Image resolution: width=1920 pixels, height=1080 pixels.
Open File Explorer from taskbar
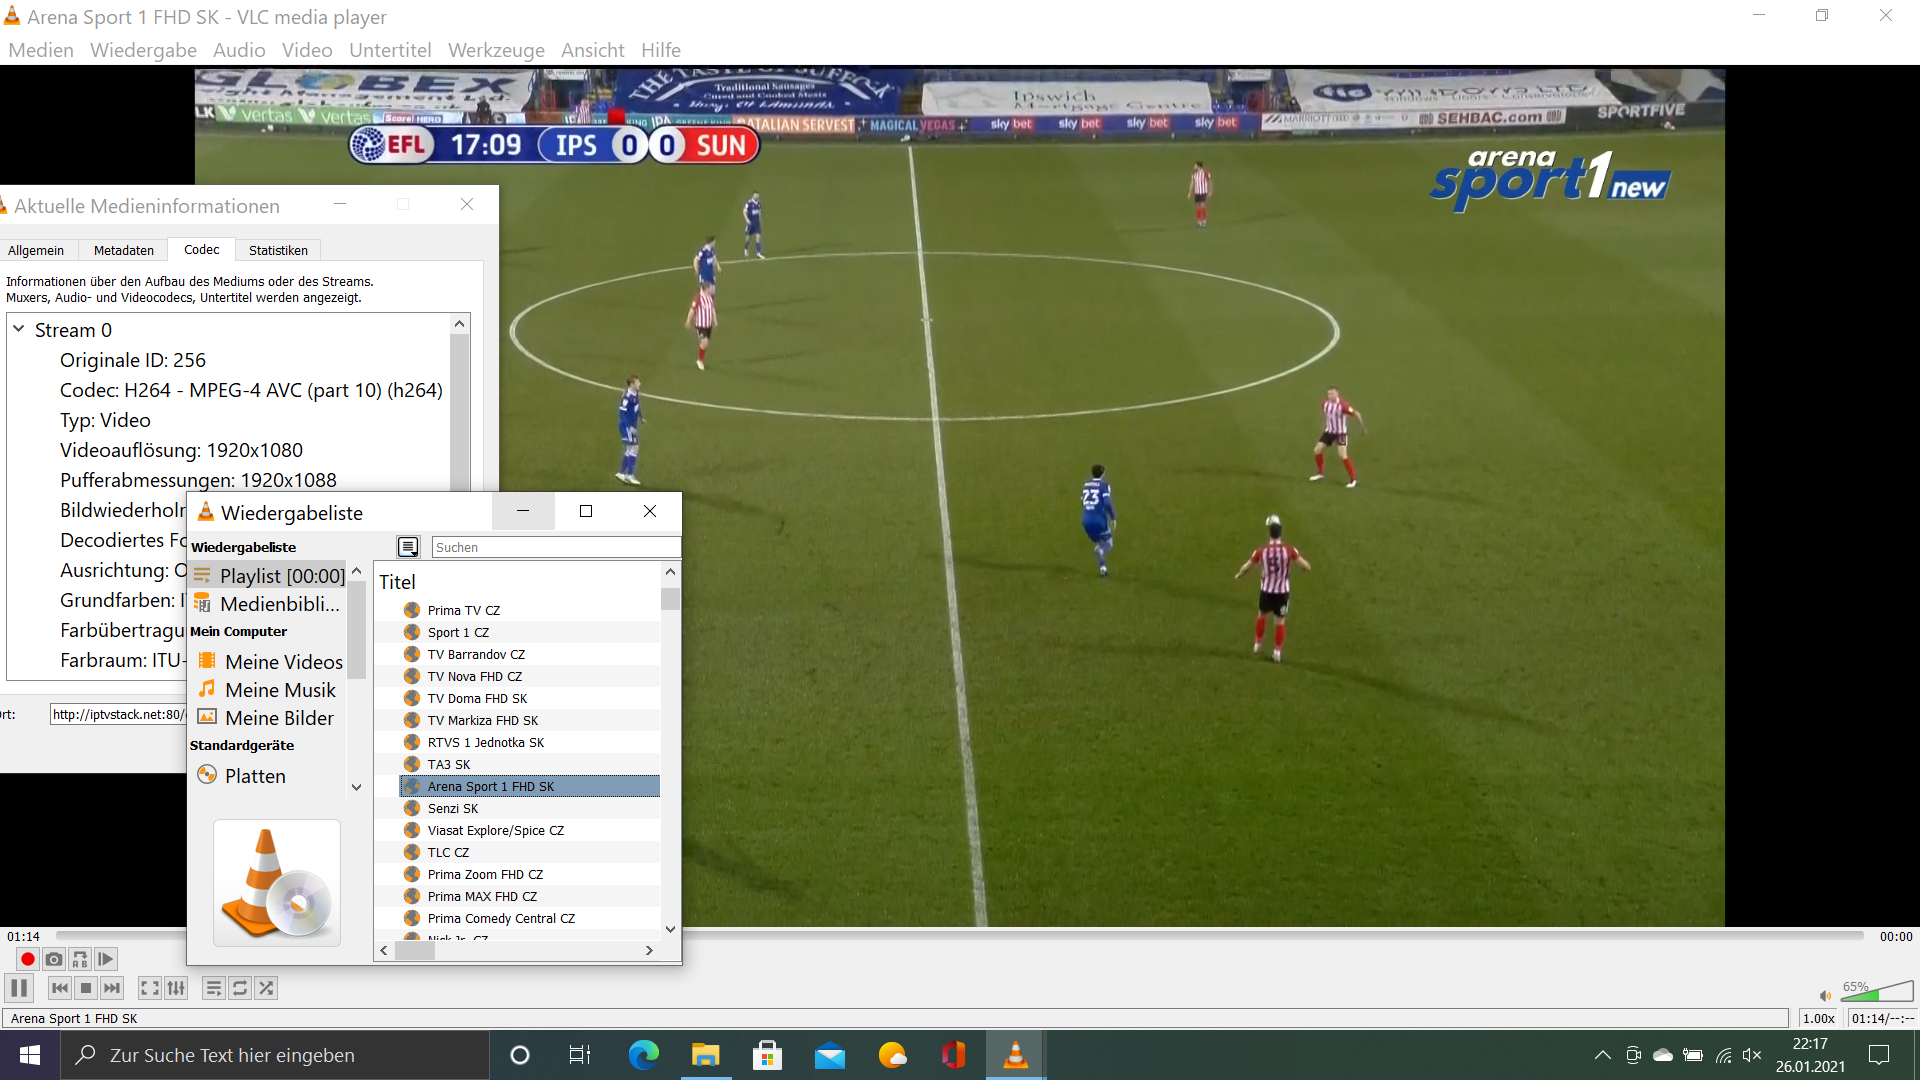coord(705,1055)
